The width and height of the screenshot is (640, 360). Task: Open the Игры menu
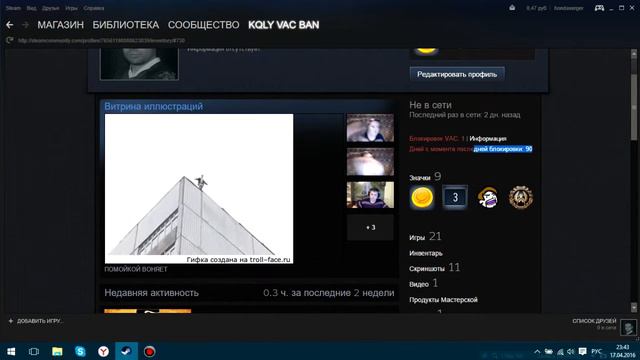click(x=71, y=8)
